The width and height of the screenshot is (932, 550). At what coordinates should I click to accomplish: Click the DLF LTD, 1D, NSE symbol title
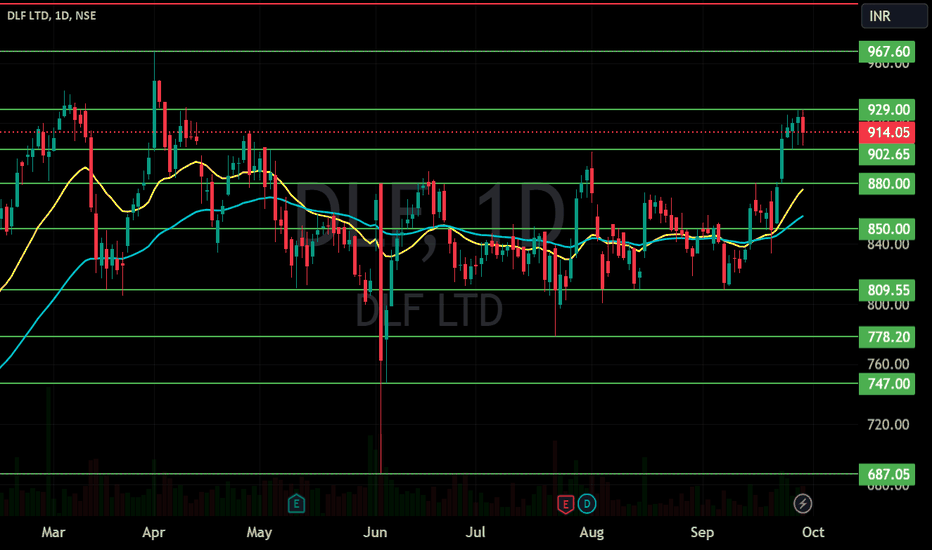pos(52,15)
